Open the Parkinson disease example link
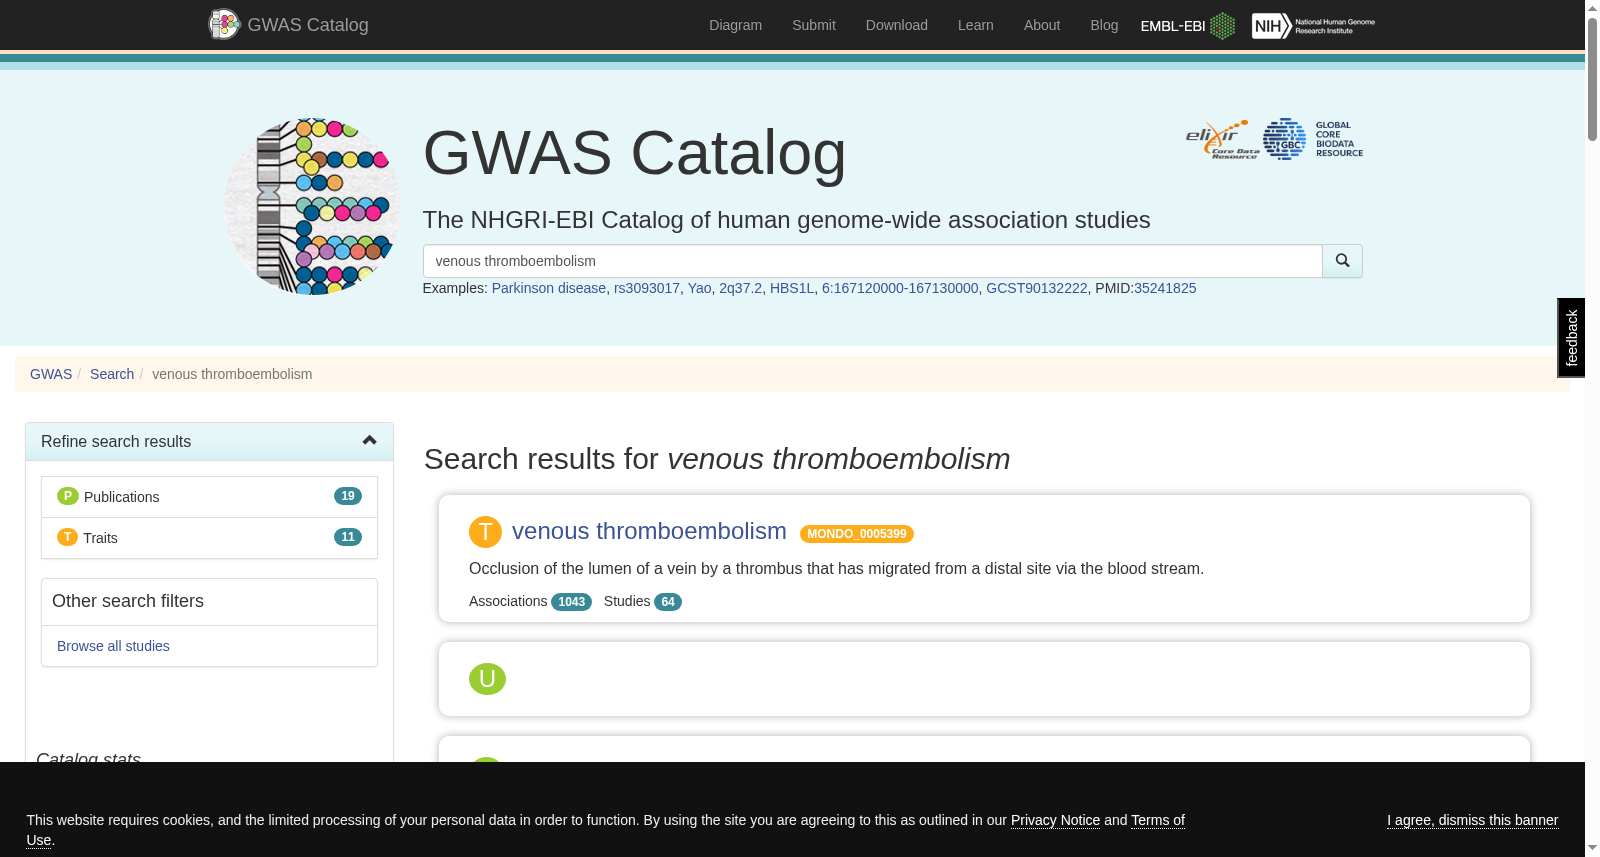 549,288
